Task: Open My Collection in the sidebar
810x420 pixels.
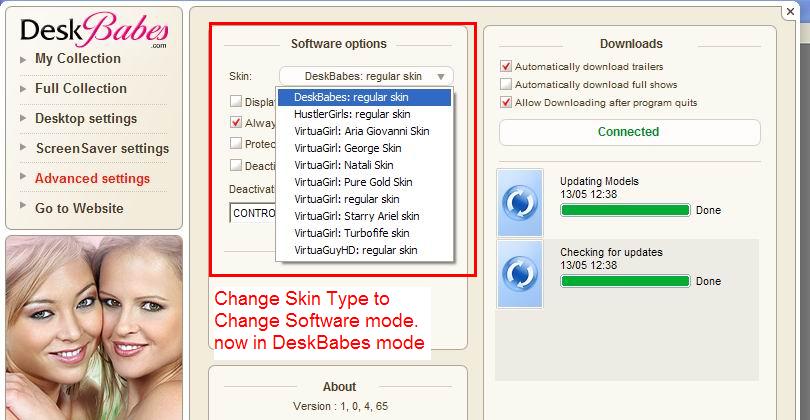Action: pyautogui.click(x=78, y=59)
